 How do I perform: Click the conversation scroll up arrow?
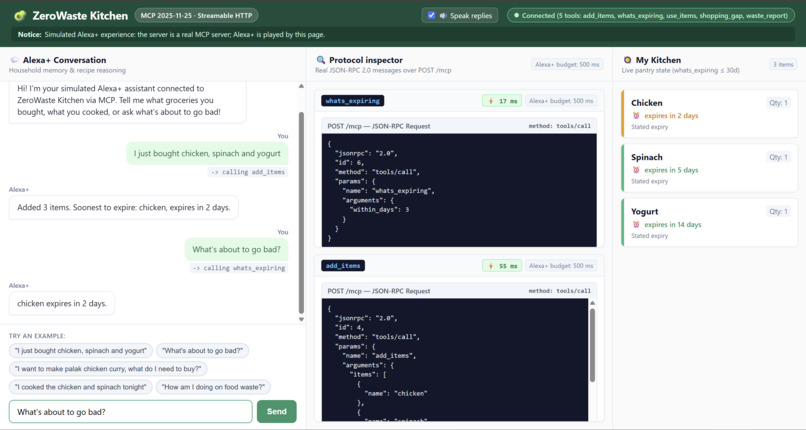pyautogui.click(x=301, y=86)
